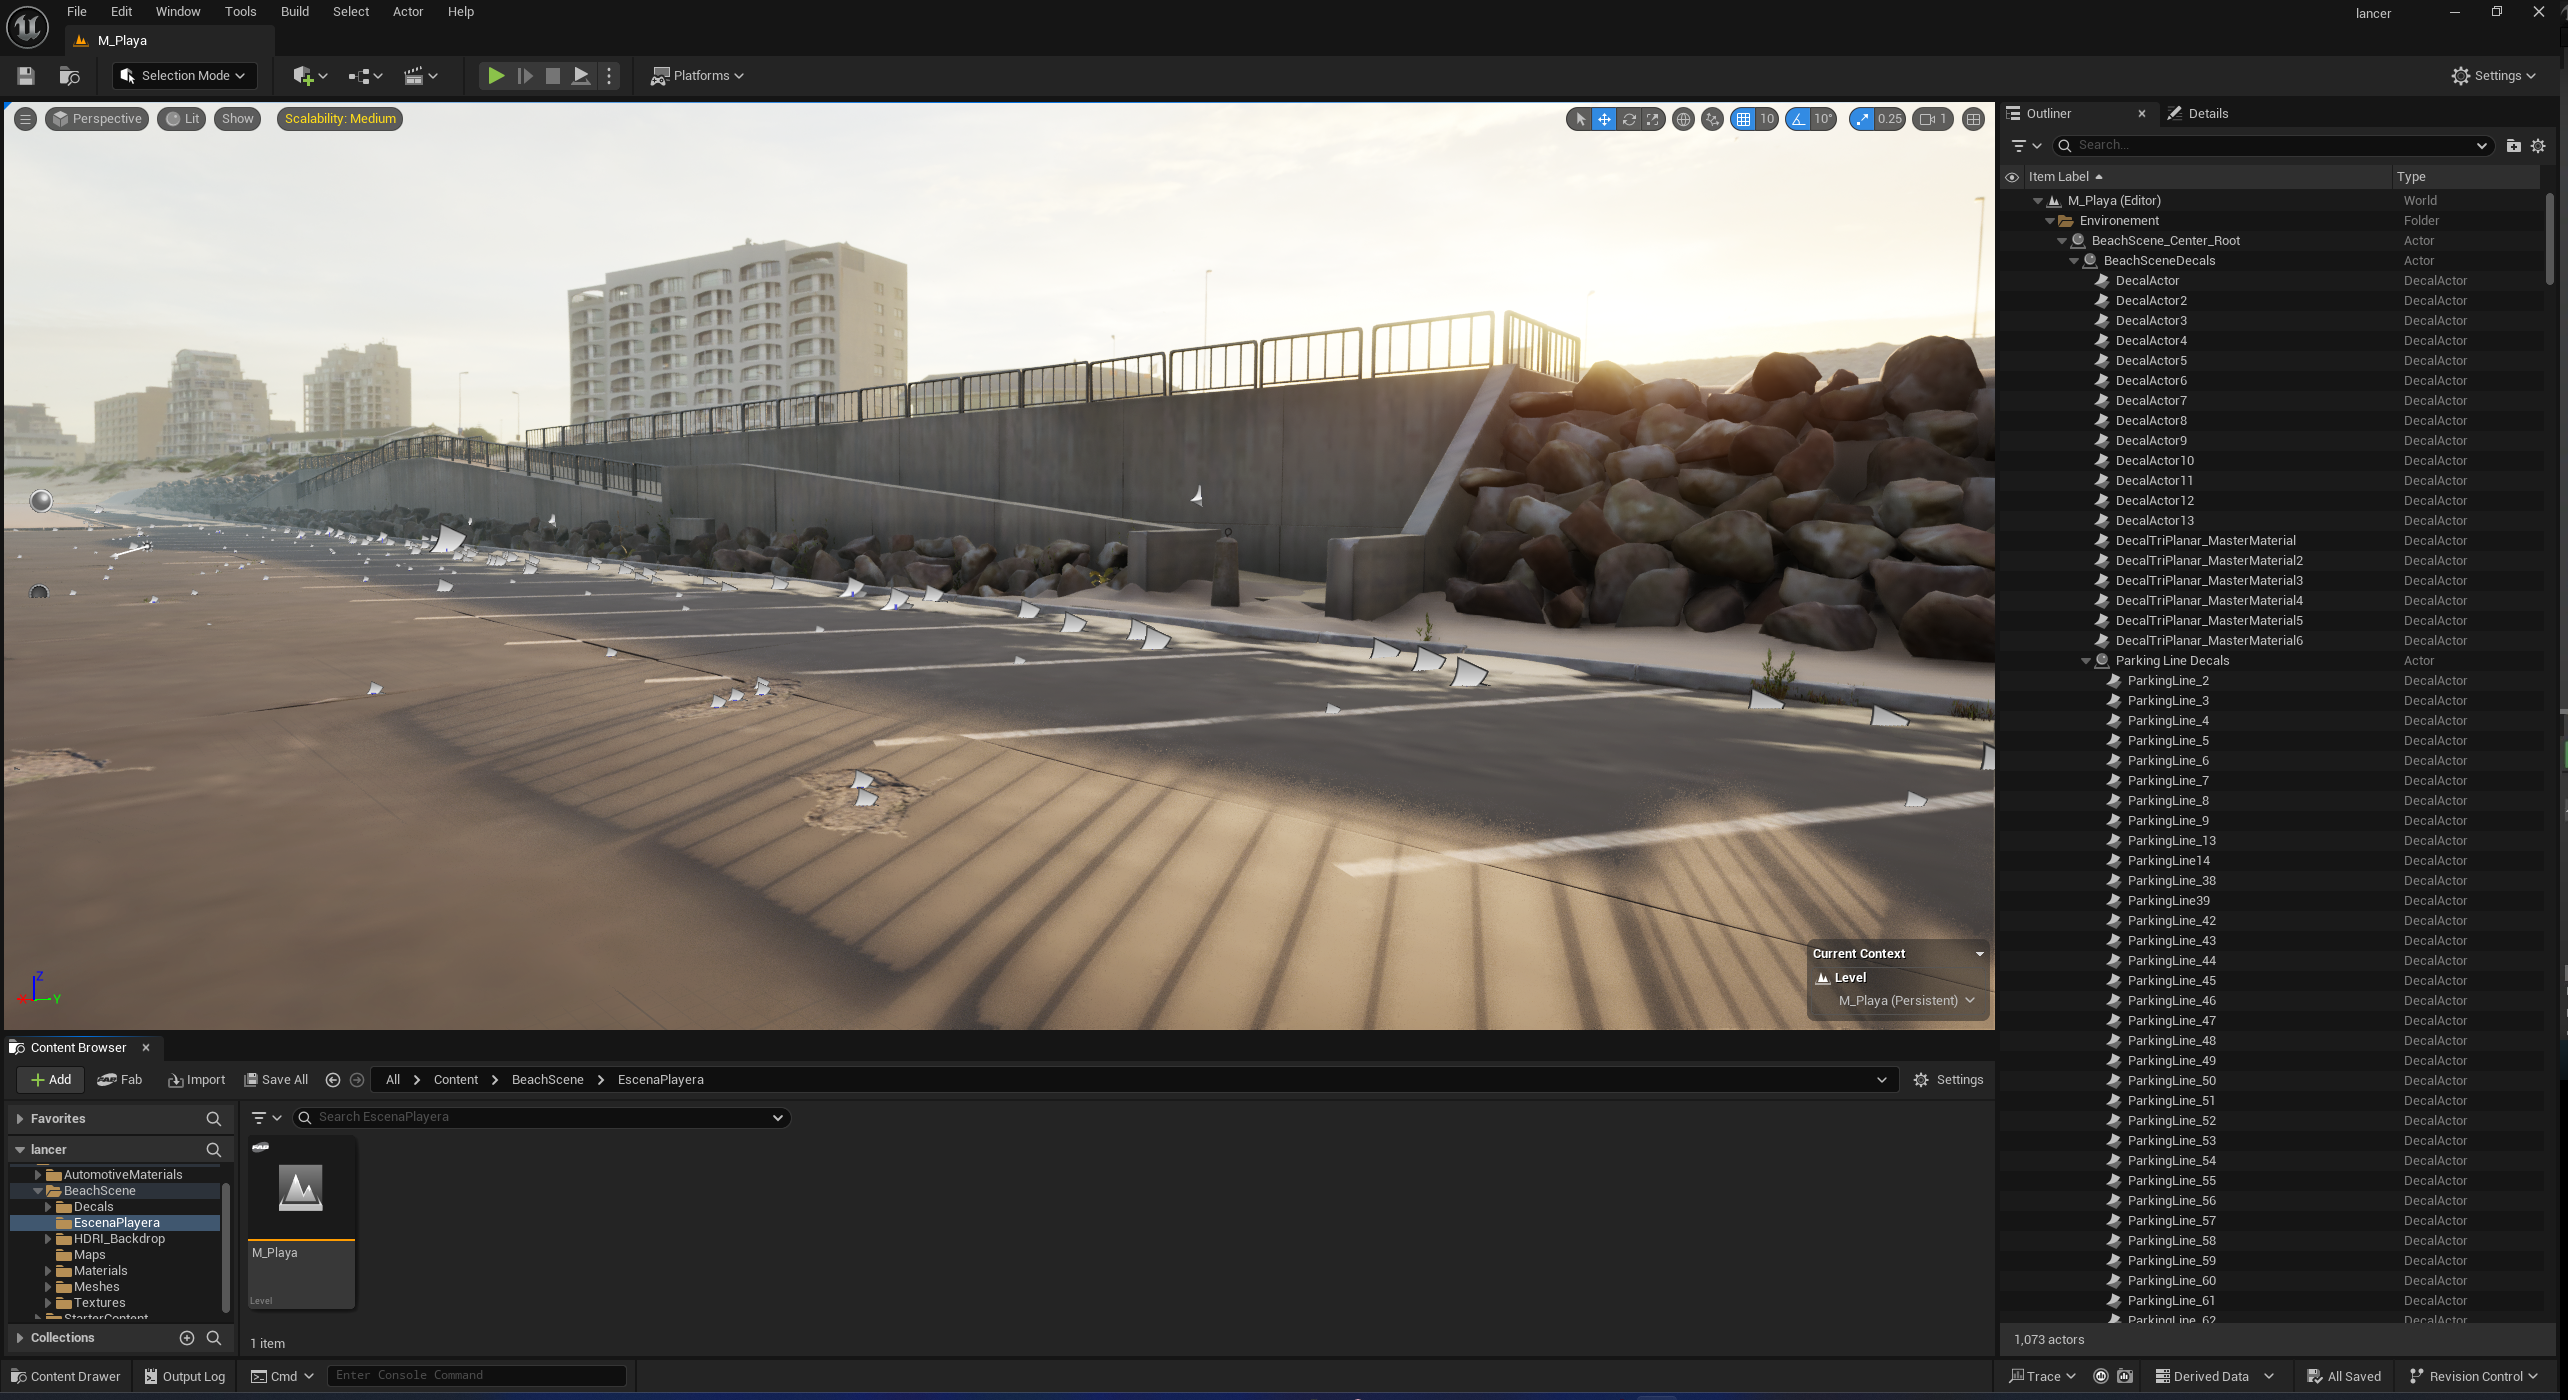This screenshot has height=1400, width=2568.
Task: Choose the Select objects cursor tool
Action: (1580, 119)
